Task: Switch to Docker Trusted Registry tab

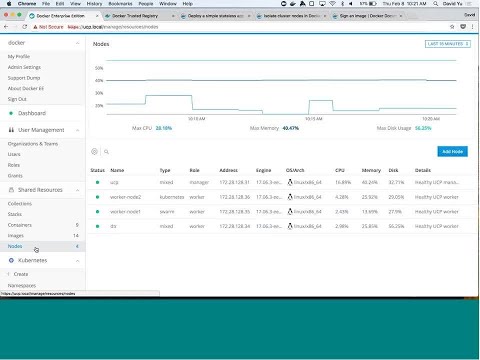Action: pos(139,16)
